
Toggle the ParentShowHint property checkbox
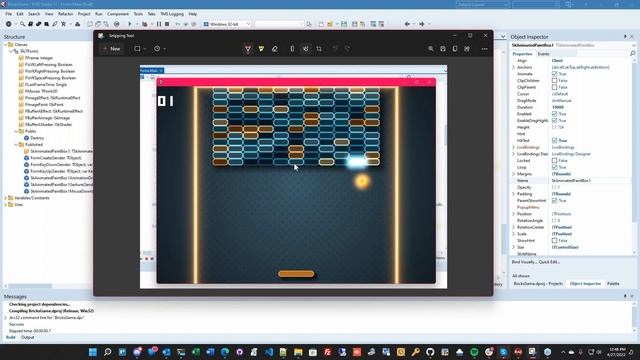click(x=554, y=200)
